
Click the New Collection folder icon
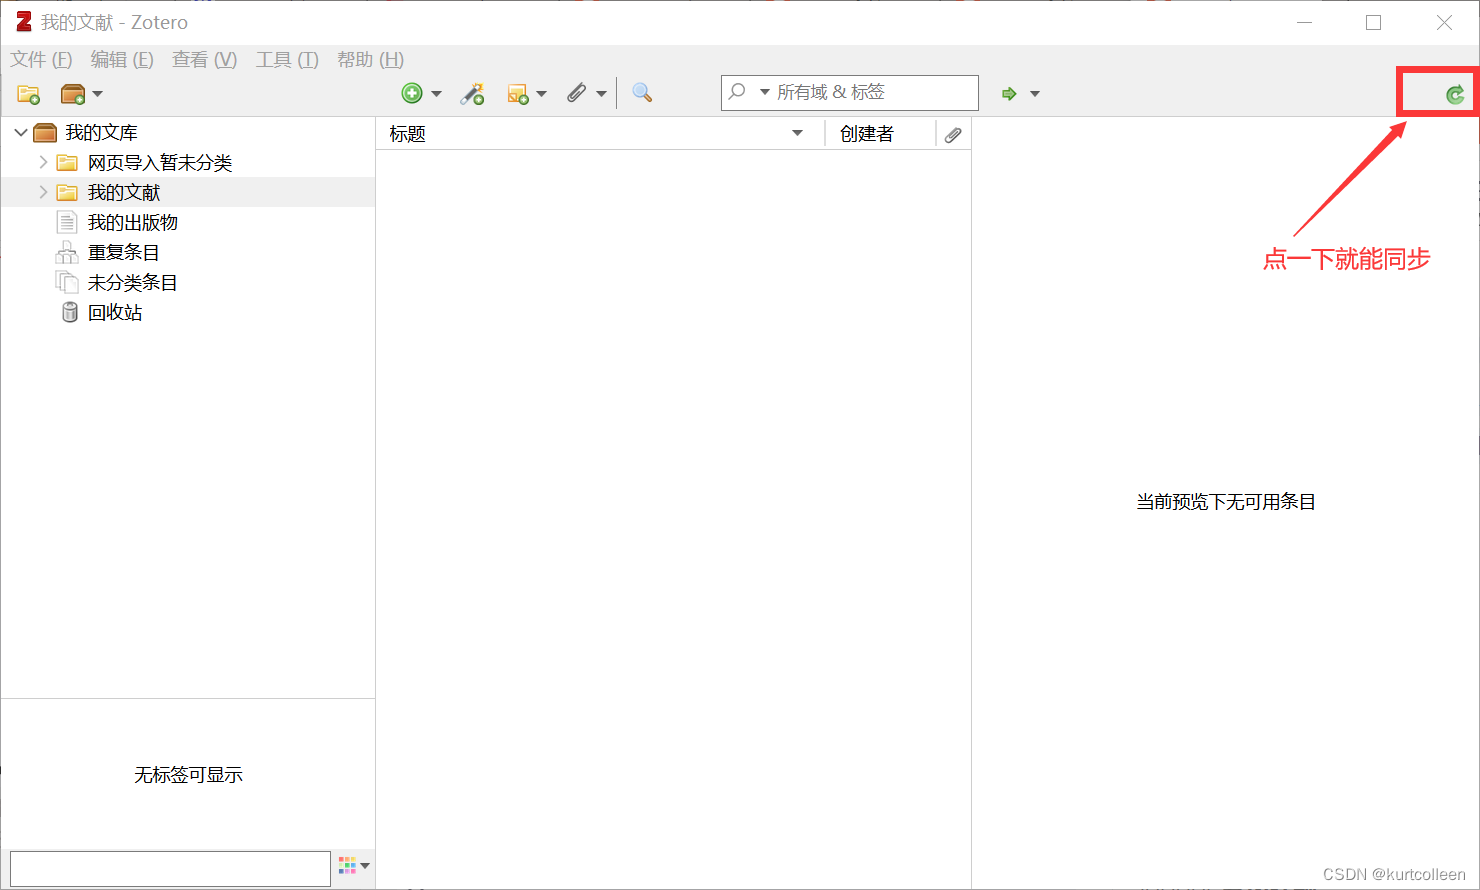tap(28, 94)
